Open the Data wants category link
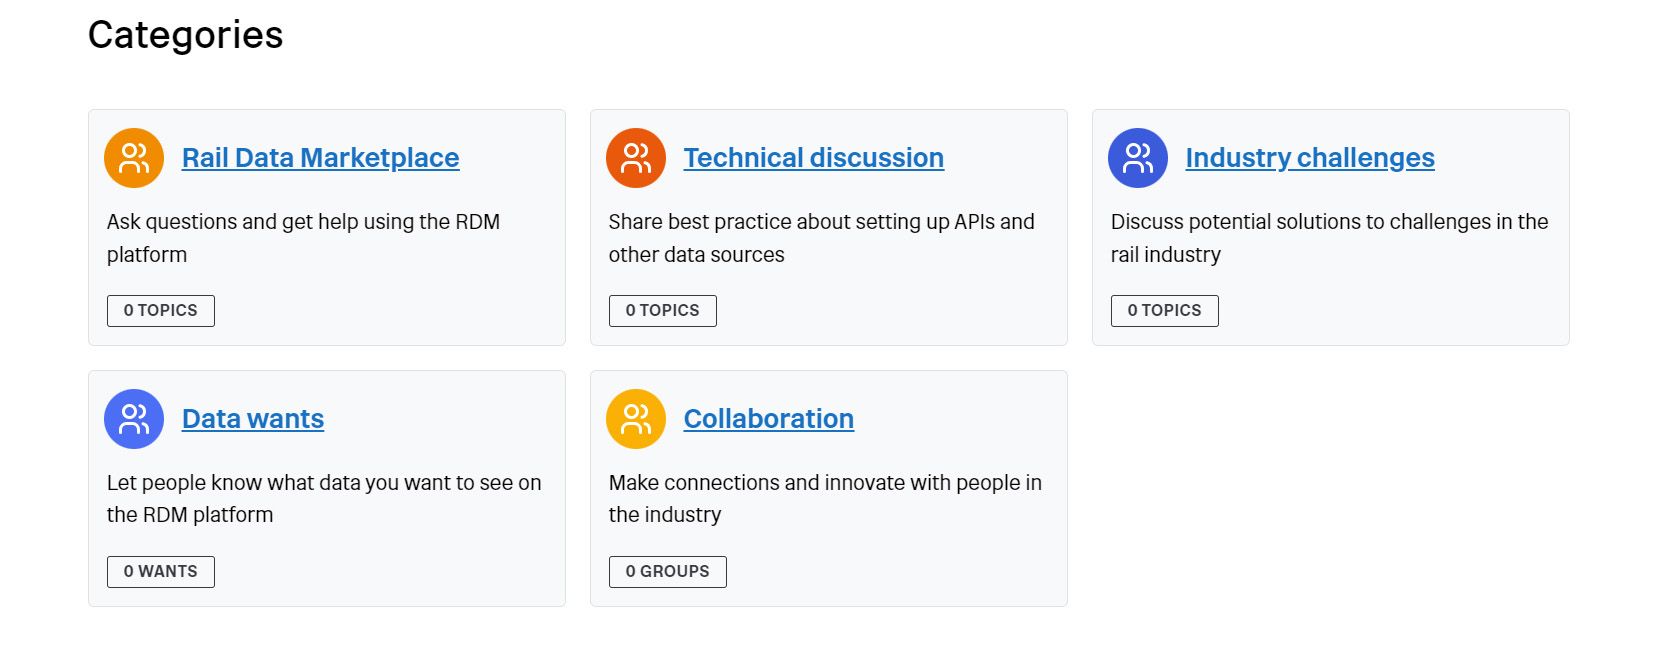 (252, 419)
